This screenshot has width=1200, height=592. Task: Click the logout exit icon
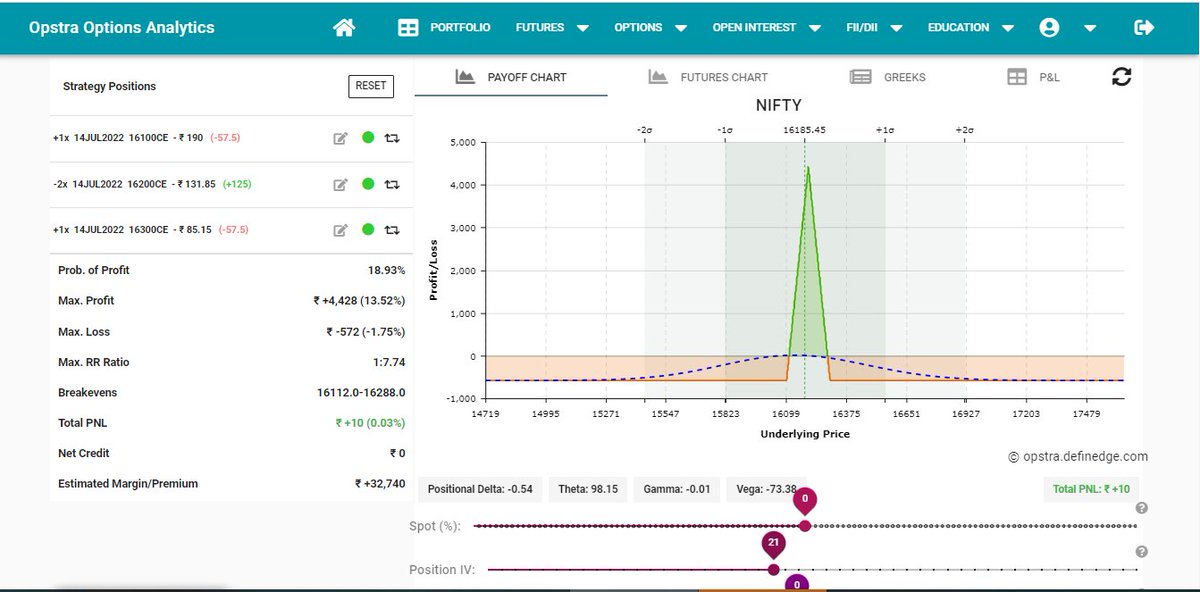[1145, 28]
